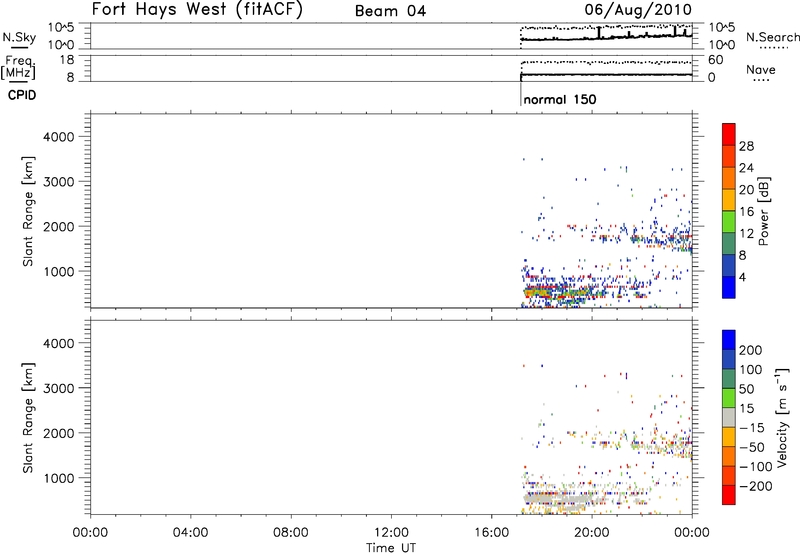Click the '4000' tick on power panel

pos(59,137)
